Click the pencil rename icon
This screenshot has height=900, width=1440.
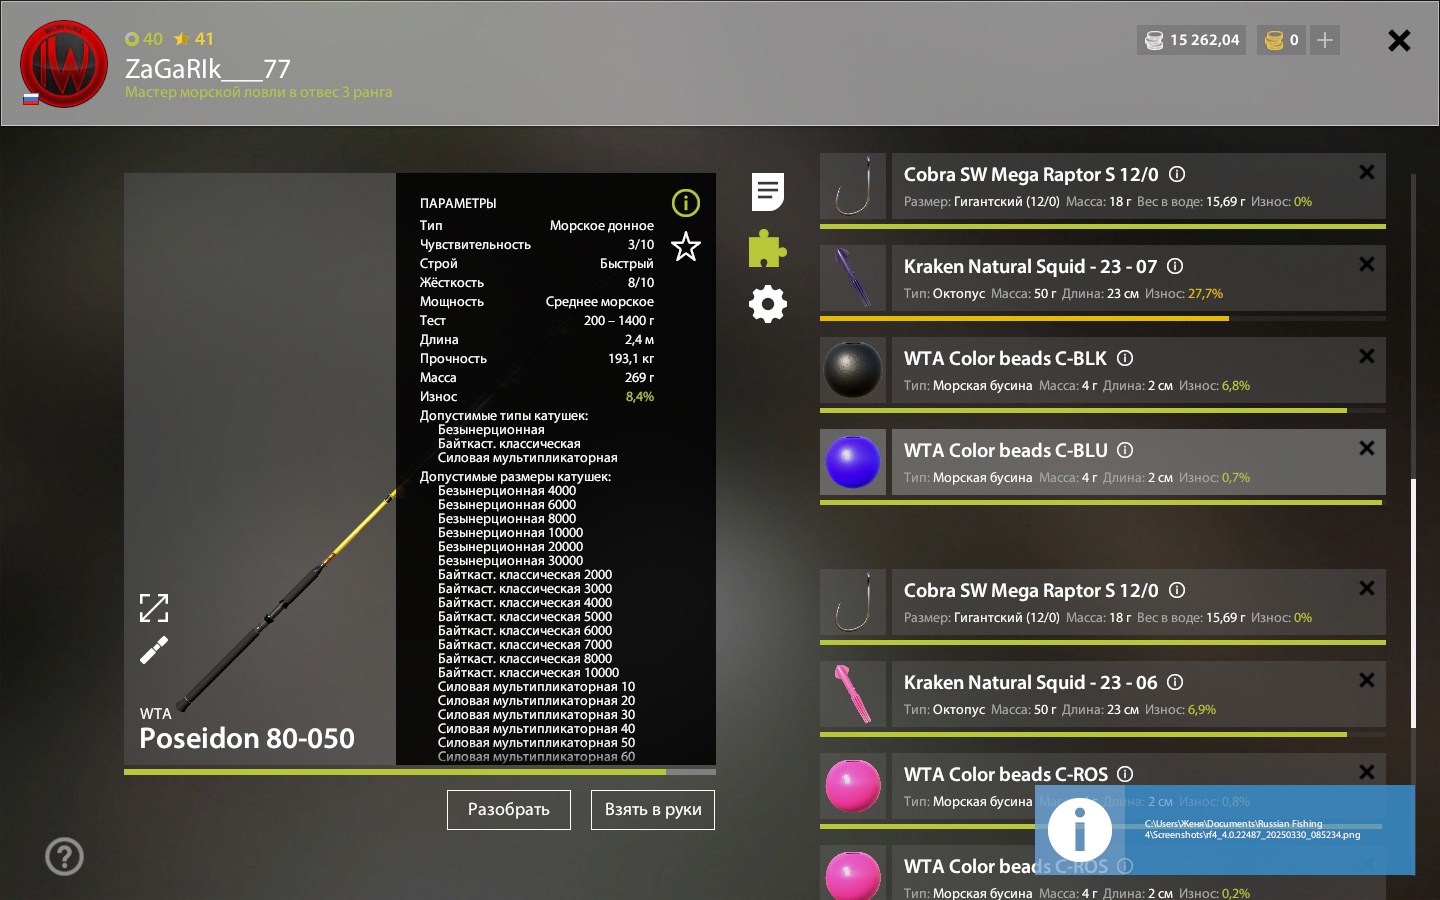click(154, 651)
